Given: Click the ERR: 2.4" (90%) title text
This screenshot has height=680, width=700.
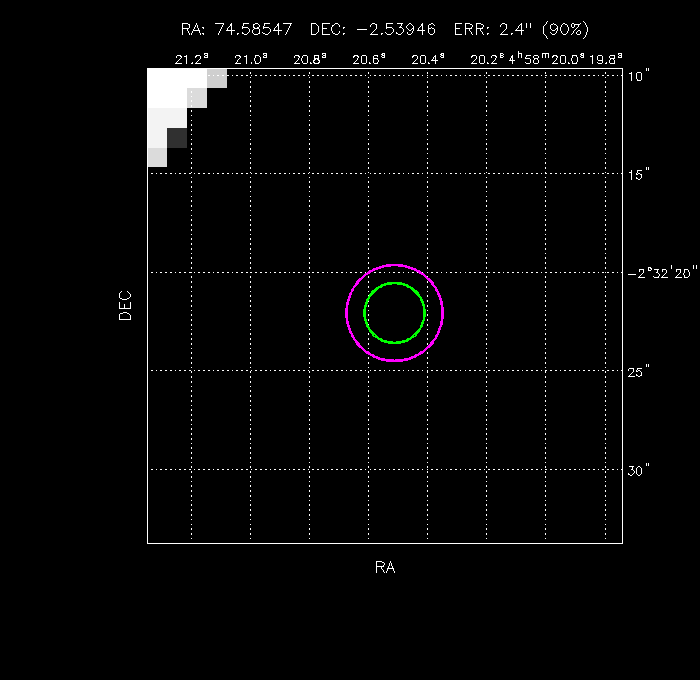Looking at the screenshot, I should pyautogui.click(x=521, y=29).
